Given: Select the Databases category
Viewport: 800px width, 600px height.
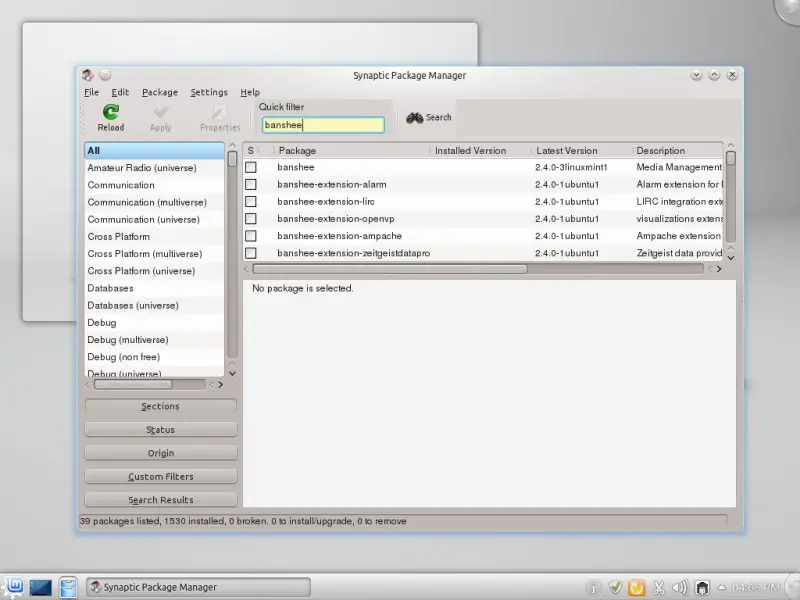Looking at the screenshot, I should [154, 288].
